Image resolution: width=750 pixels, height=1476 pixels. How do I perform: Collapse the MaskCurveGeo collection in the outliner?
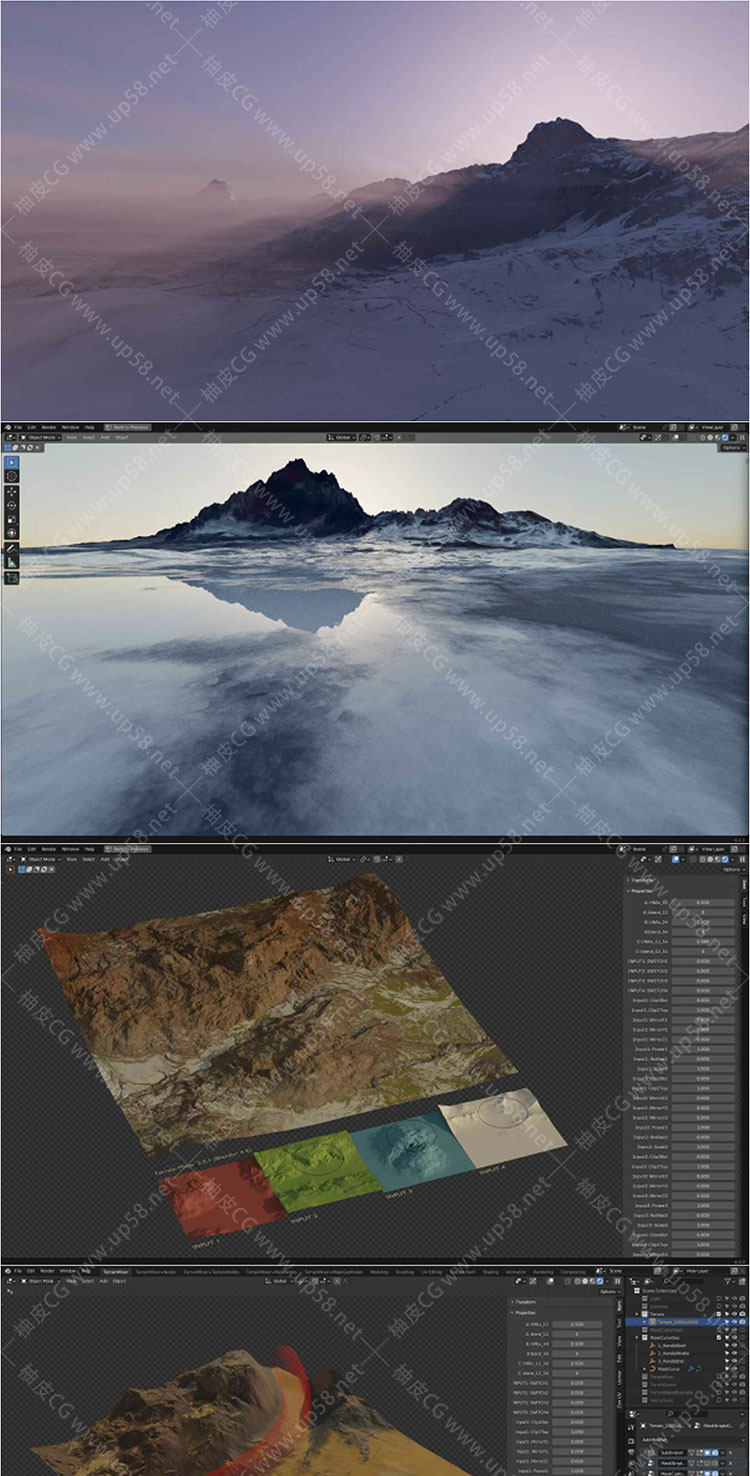(637, 1338)
